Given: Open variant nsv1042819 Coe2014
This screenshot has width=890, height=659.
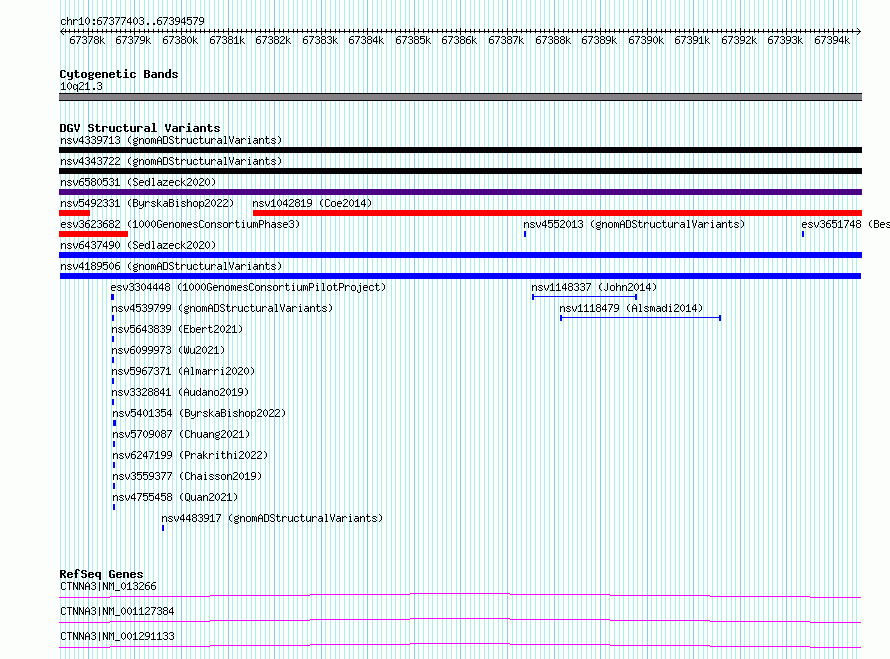Looking at the screenshot, I should 312,203.
